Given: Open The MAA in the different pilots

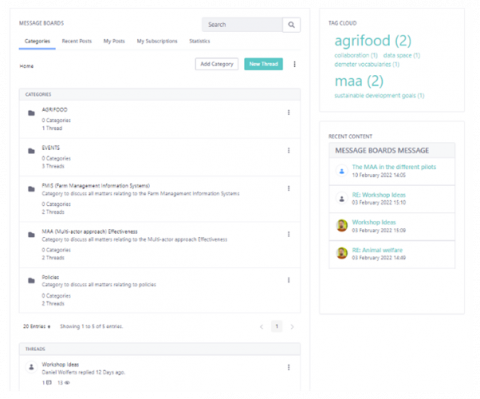Looking at the screenshot, I should (x=394, y=167).
